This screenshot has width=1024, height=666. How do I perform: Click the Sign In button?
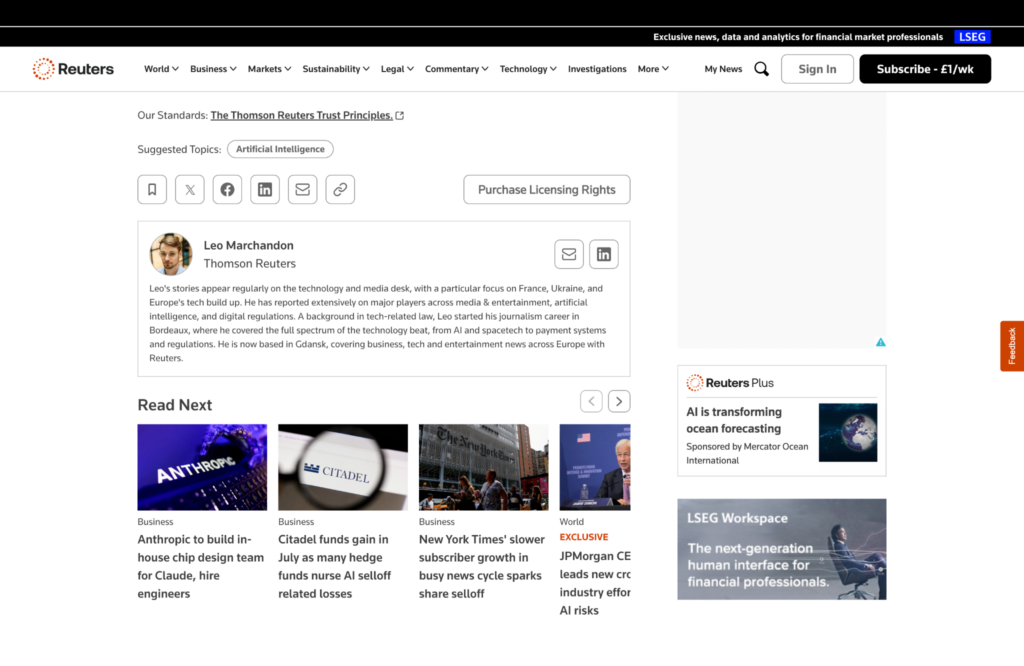[x=817, y=69]
